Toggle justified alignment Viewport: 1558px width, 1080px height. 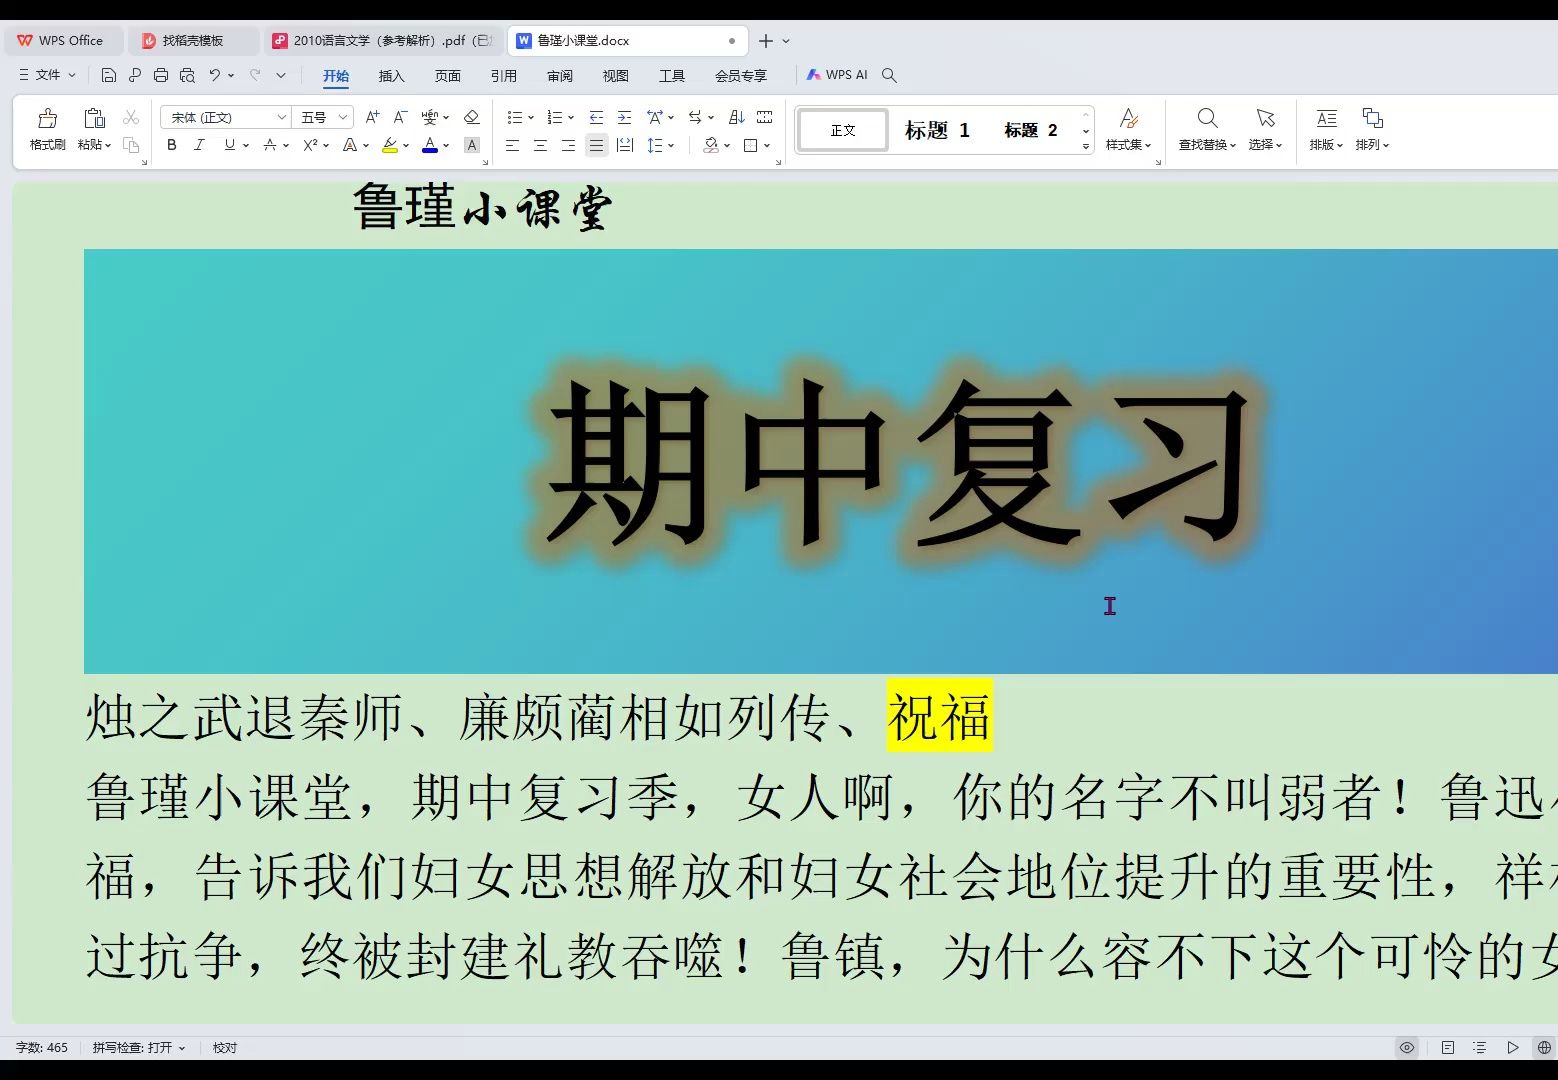point(596,145)
